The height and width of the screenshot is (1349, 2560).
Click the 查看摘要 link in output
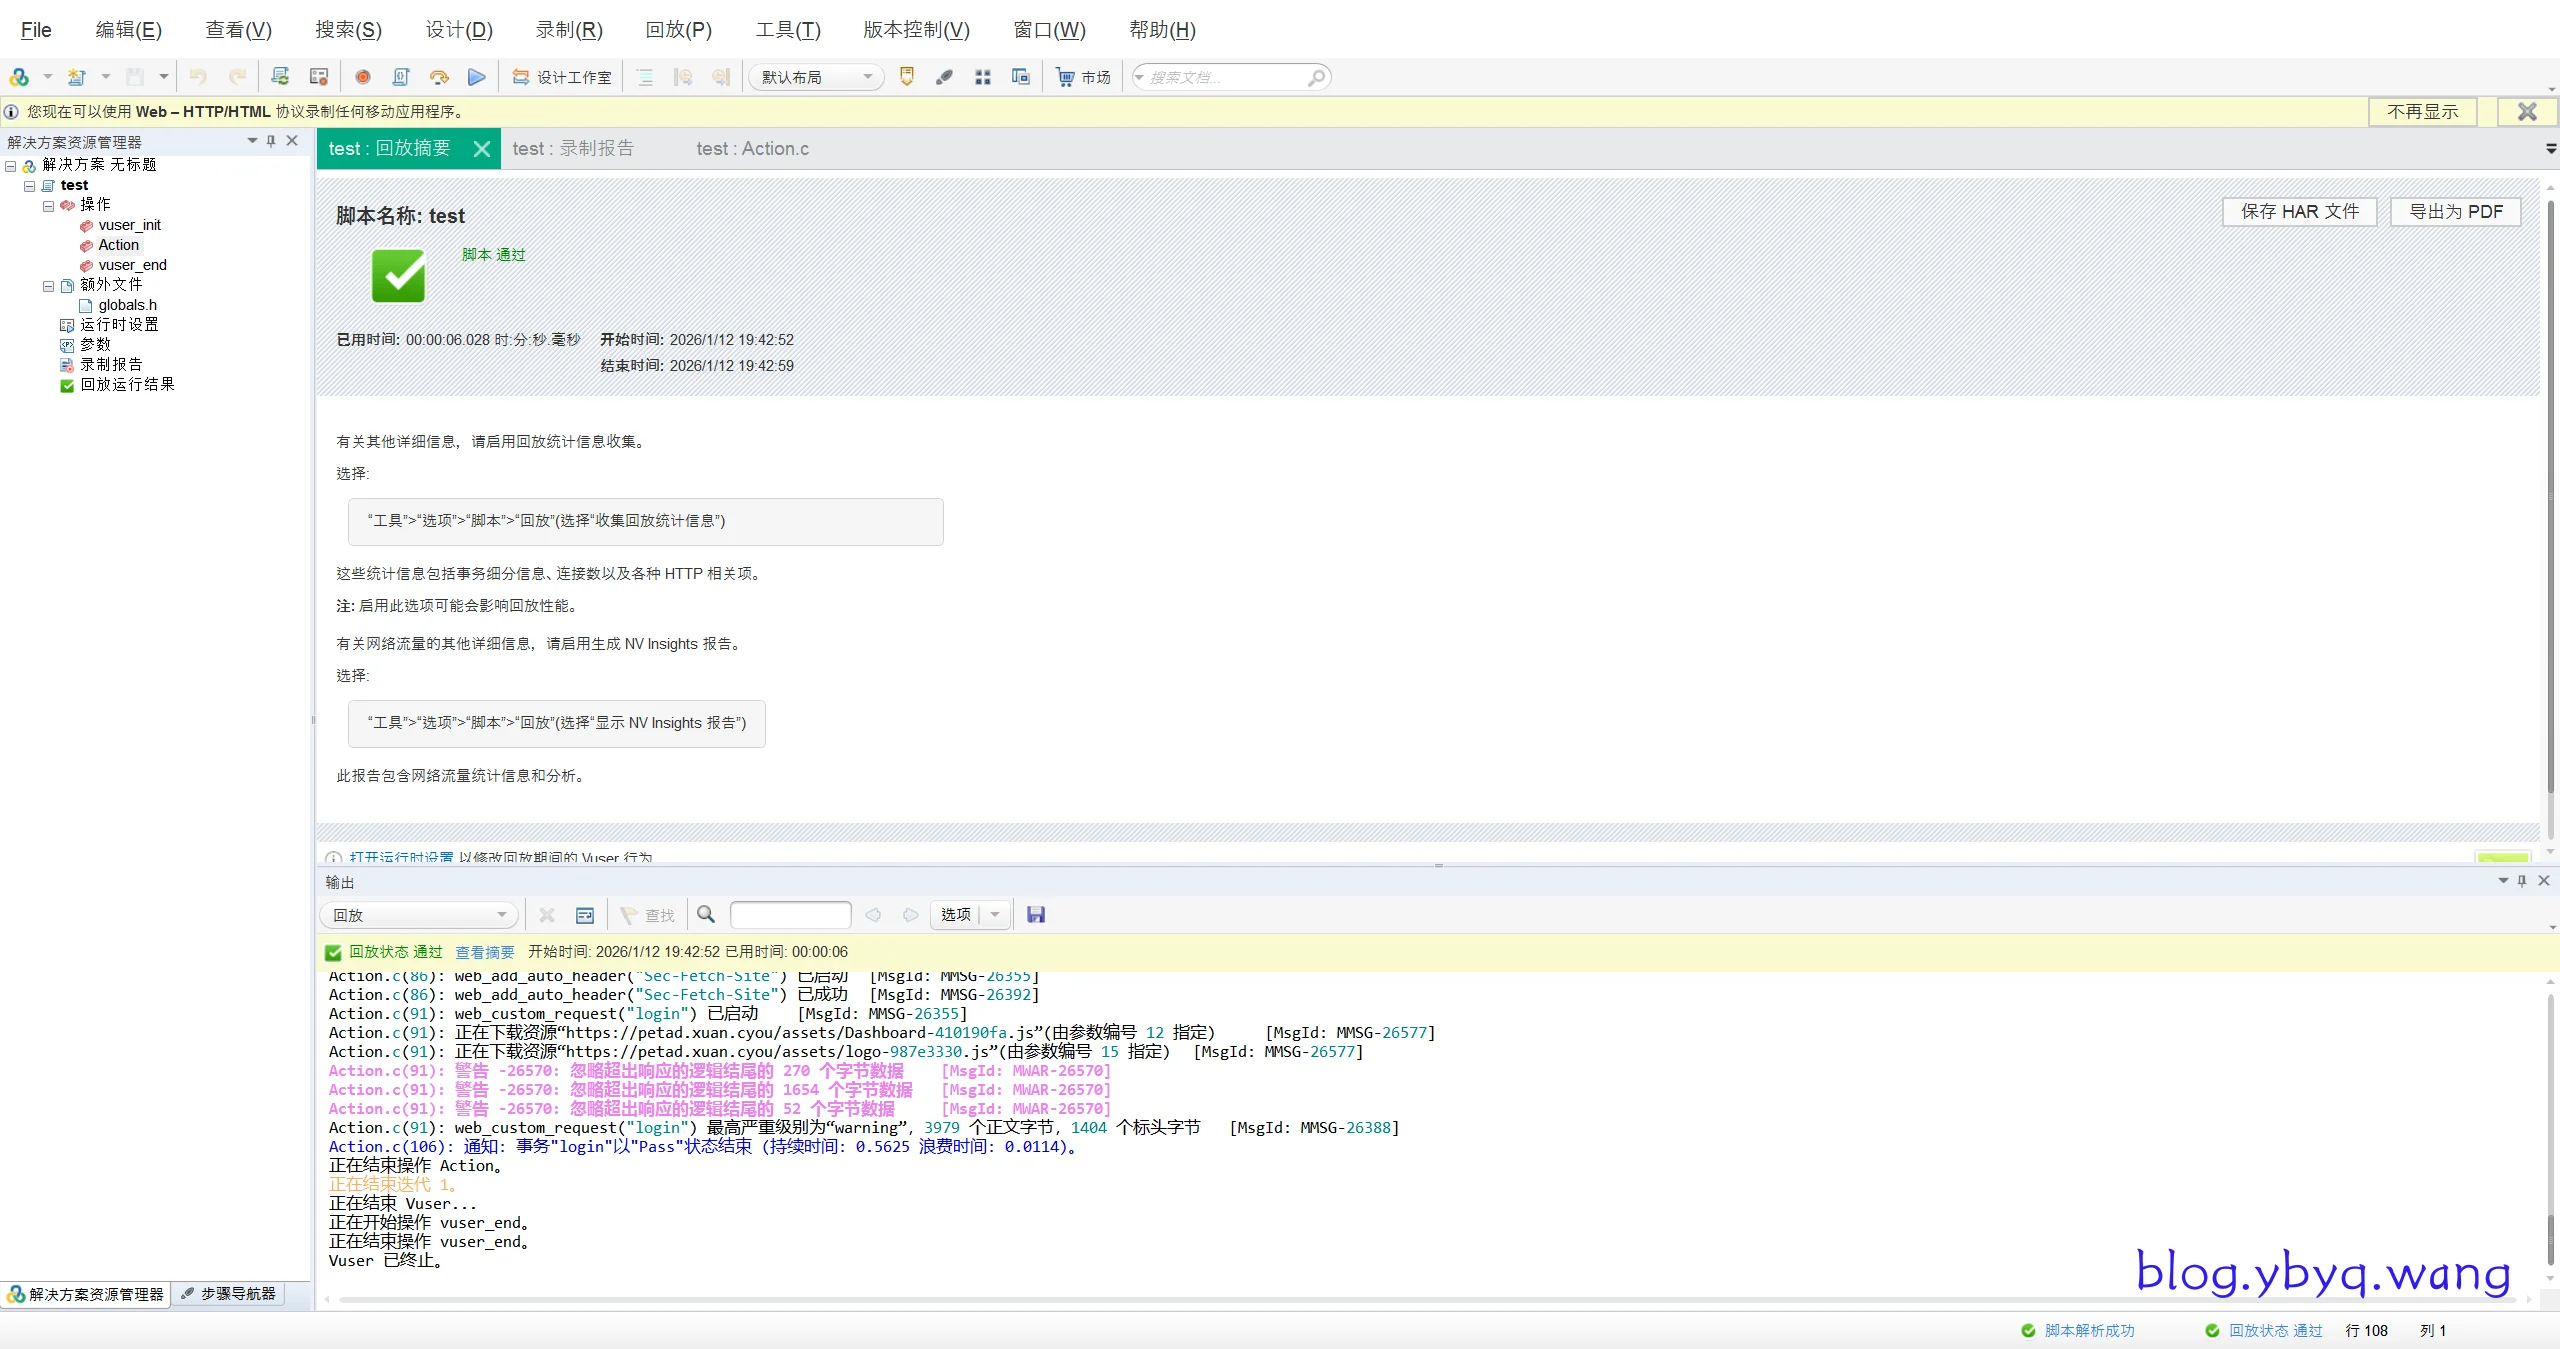[x=484, y=953]
